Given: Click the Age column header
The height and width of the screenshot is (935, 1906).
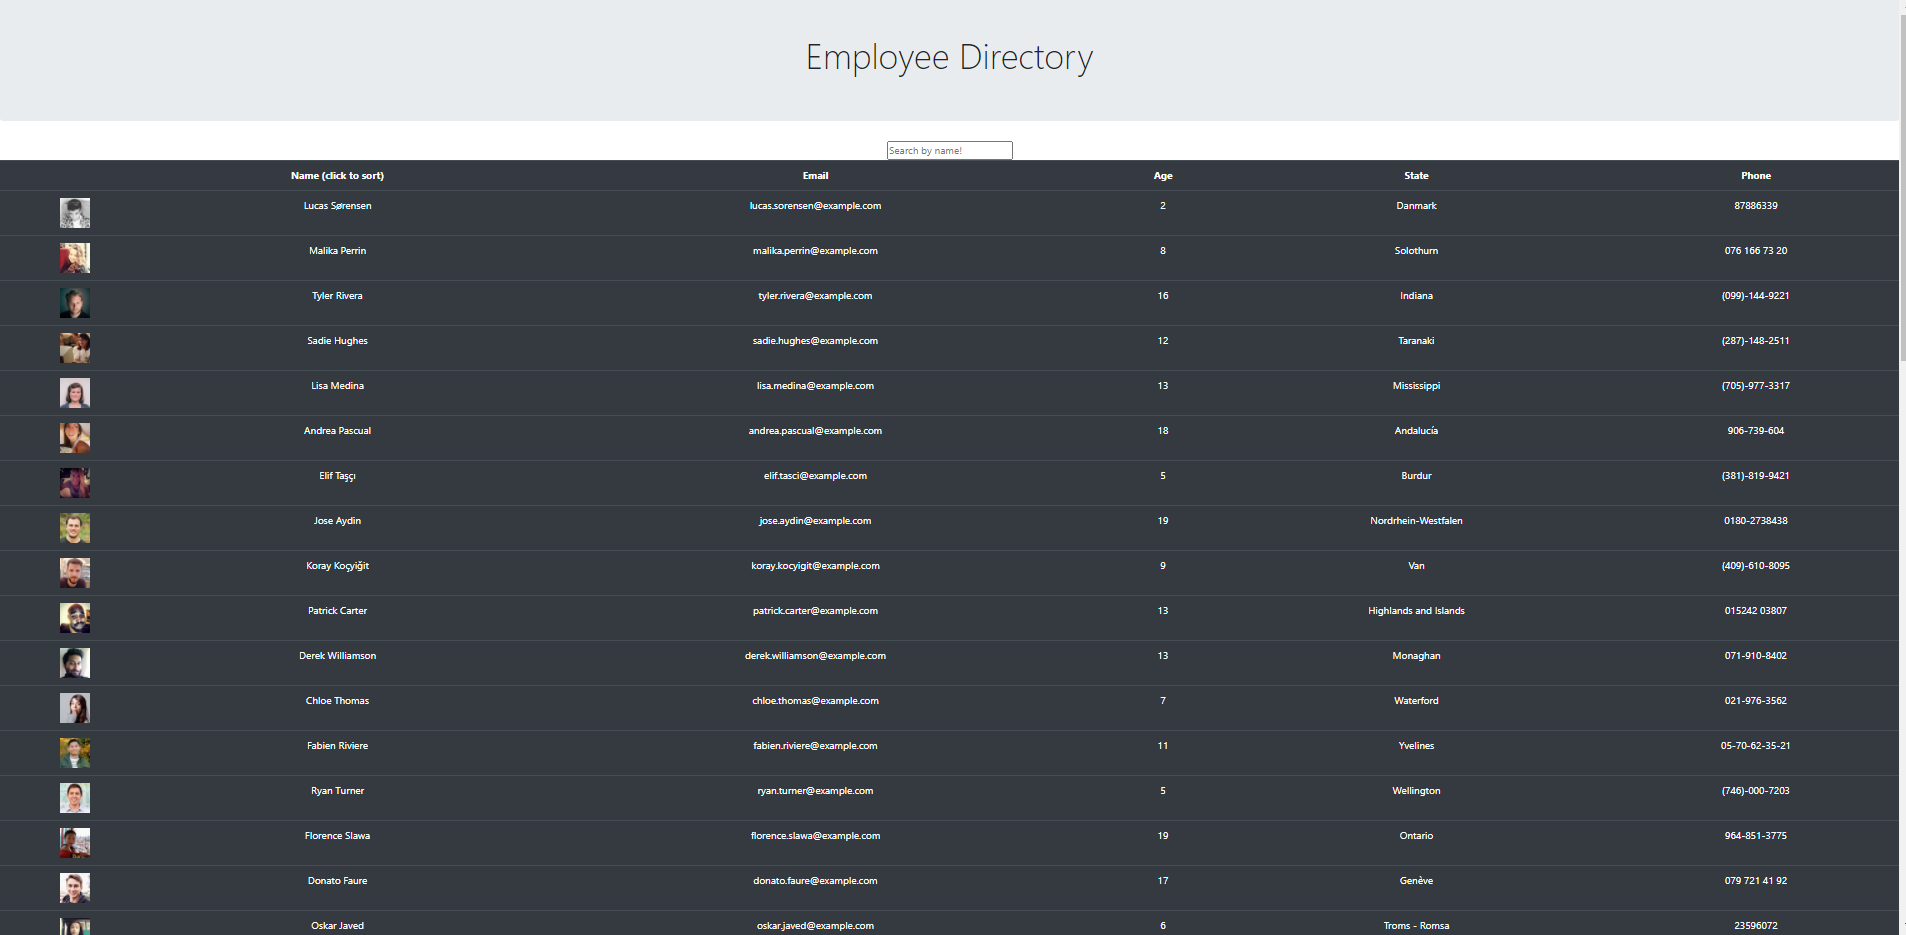Looking at the screenshot, I should point(1163,175).
